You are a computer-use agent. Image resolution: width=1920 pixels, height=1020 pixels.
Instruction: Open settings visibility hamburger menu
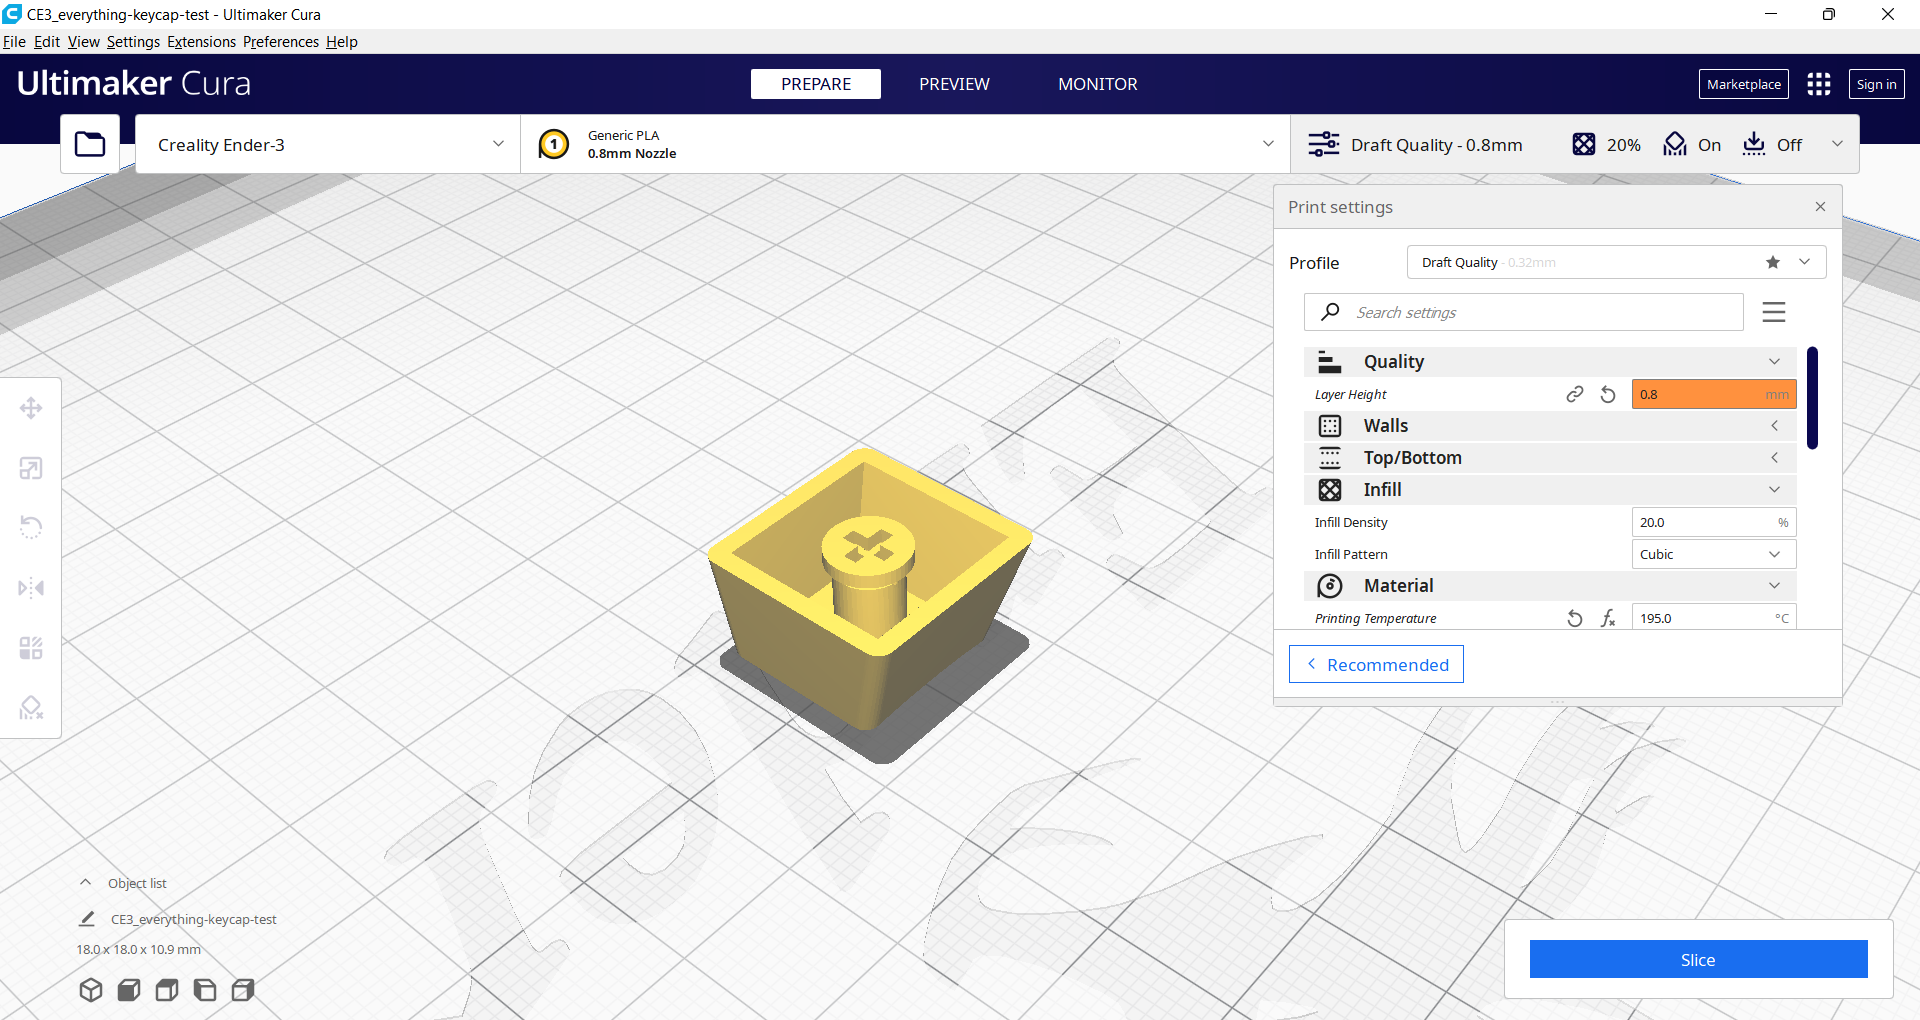1774,312
